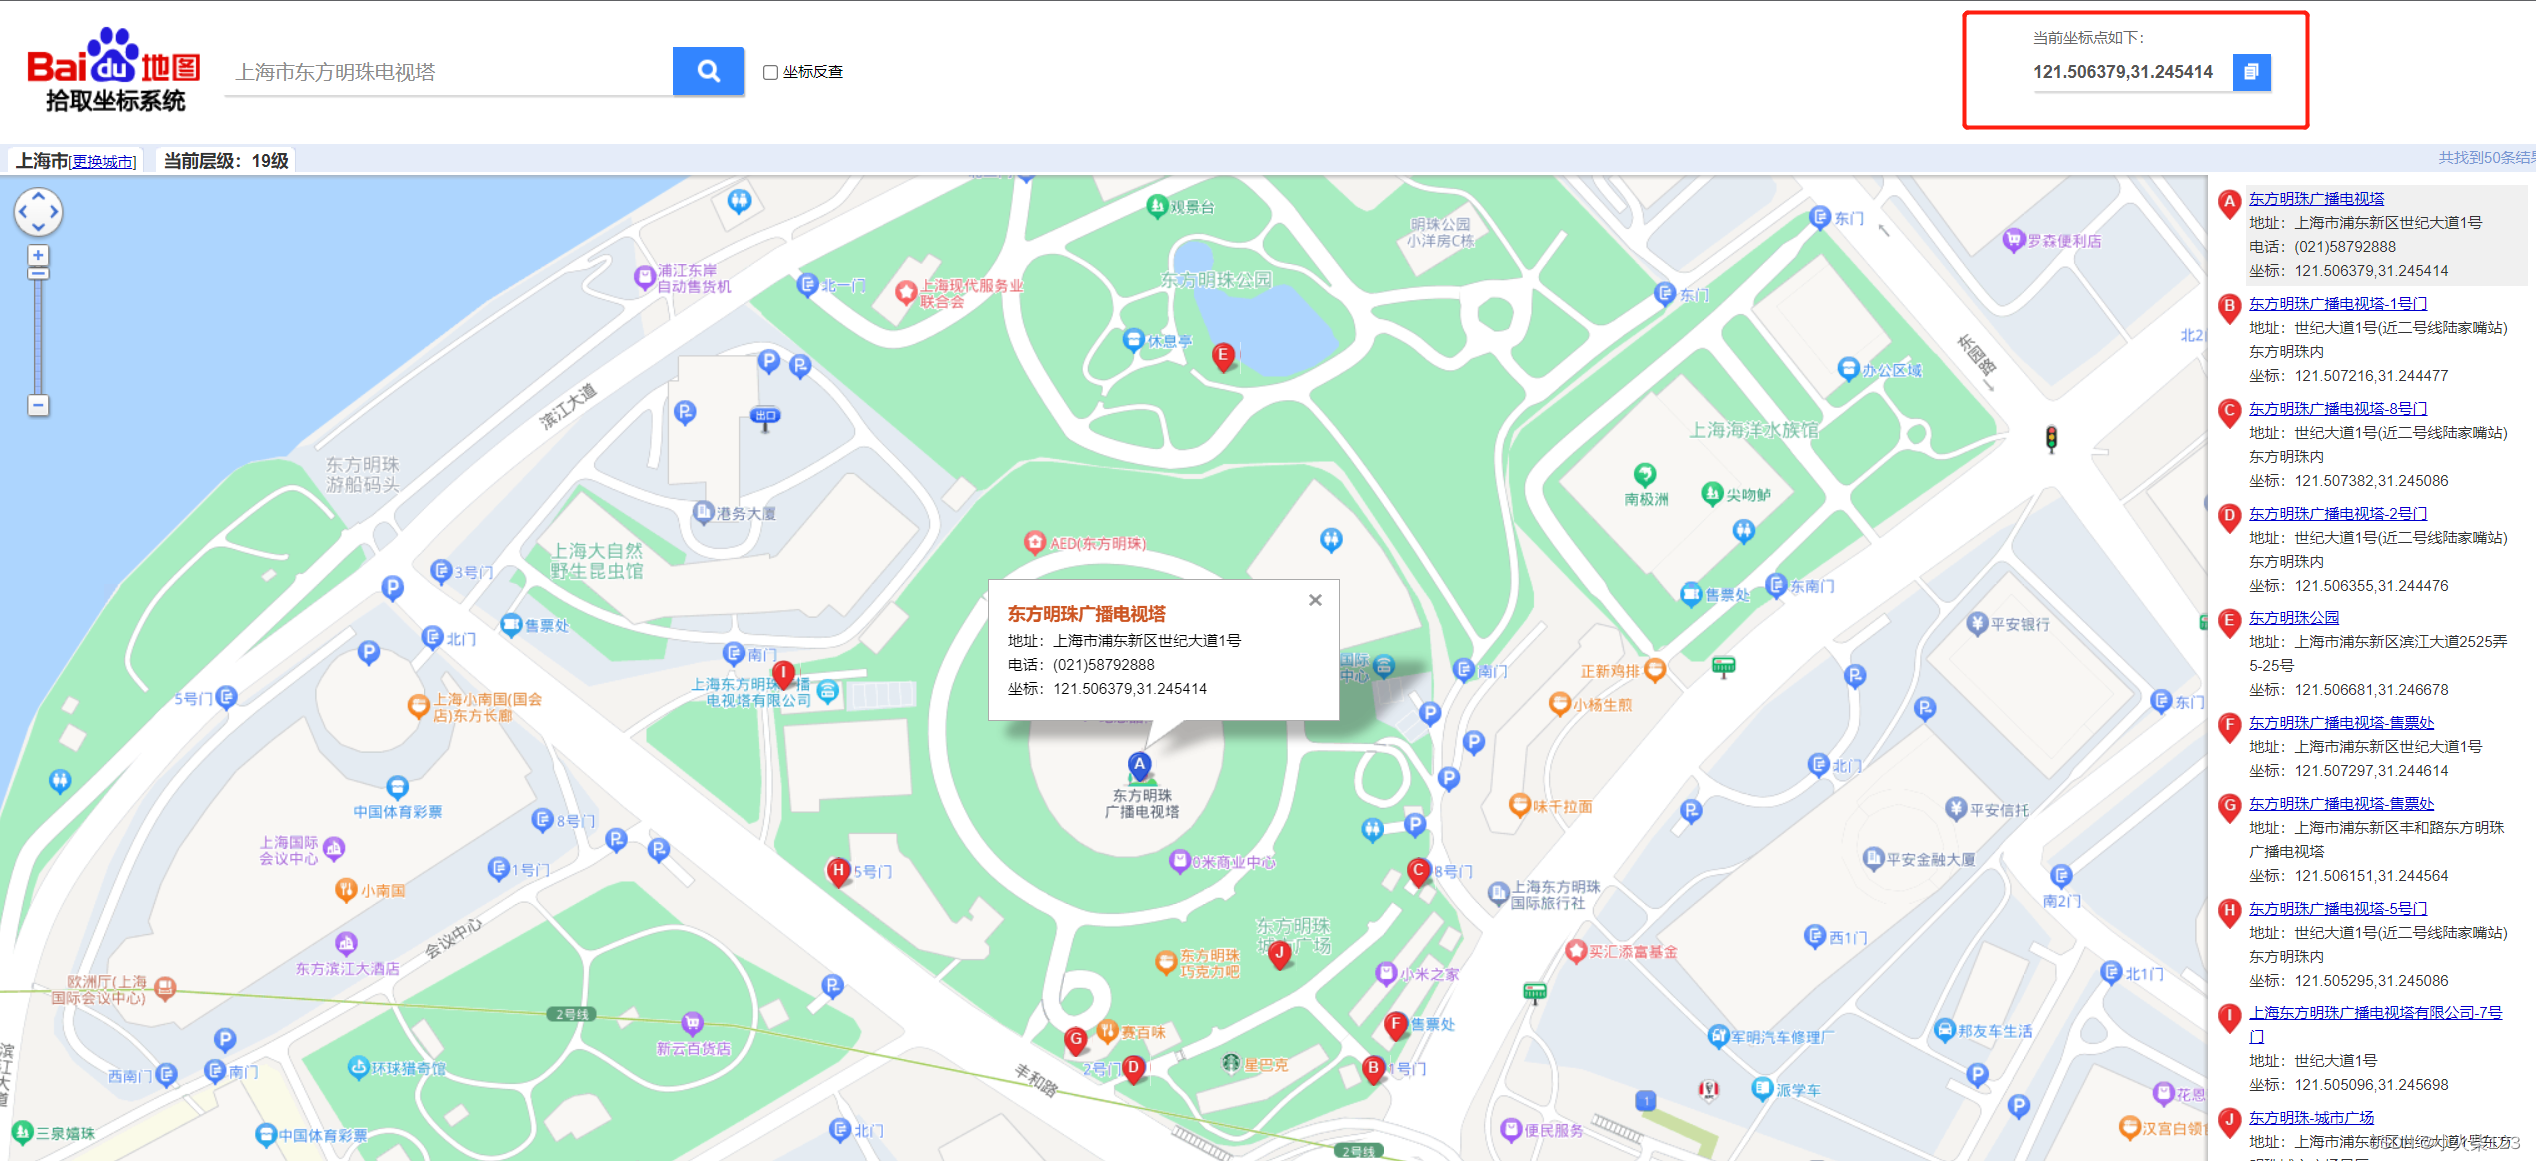Open result 东方明珠广播电视塔-1号门

[2337, 304]
